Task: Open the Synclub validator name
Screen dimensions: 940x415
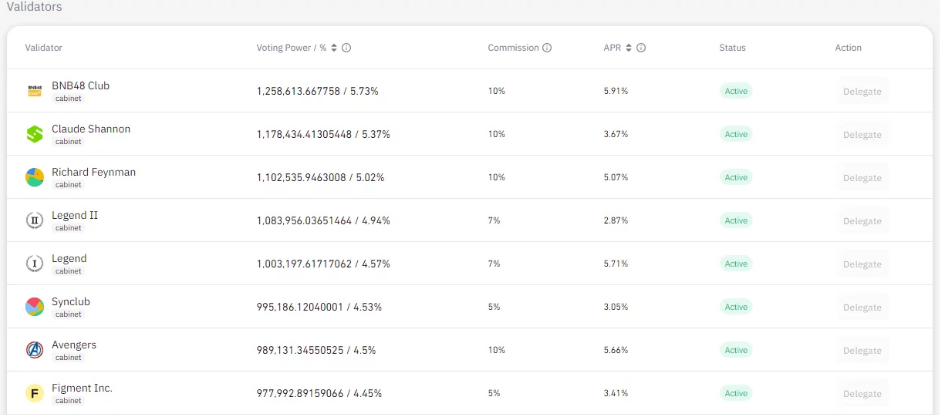Action: point(71,302)
